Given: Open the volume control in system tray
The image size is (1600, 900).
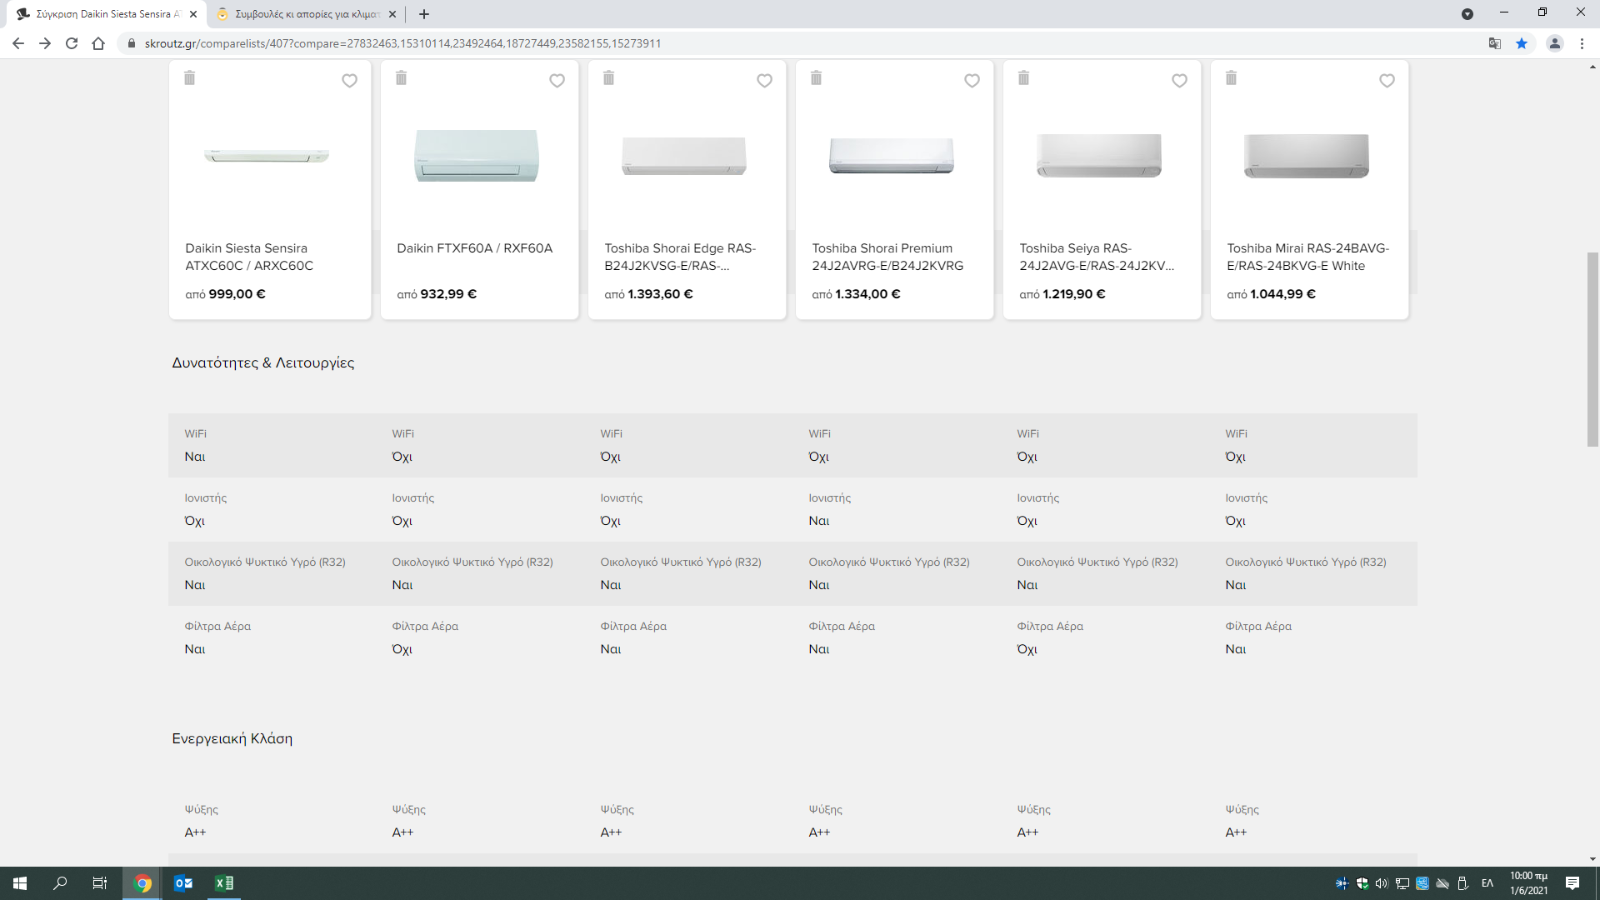Looking at the screenshot, I should click(x=1382, y=883).
